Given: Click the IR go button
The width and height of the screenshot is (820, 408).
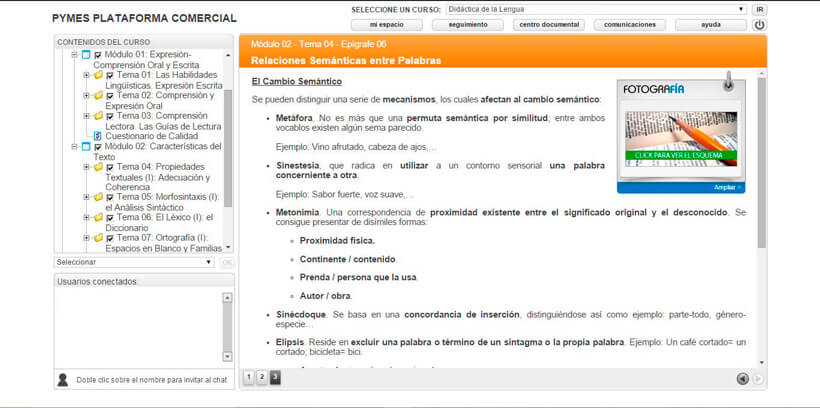Looking at the screenshot, I should tap(760, 9).
